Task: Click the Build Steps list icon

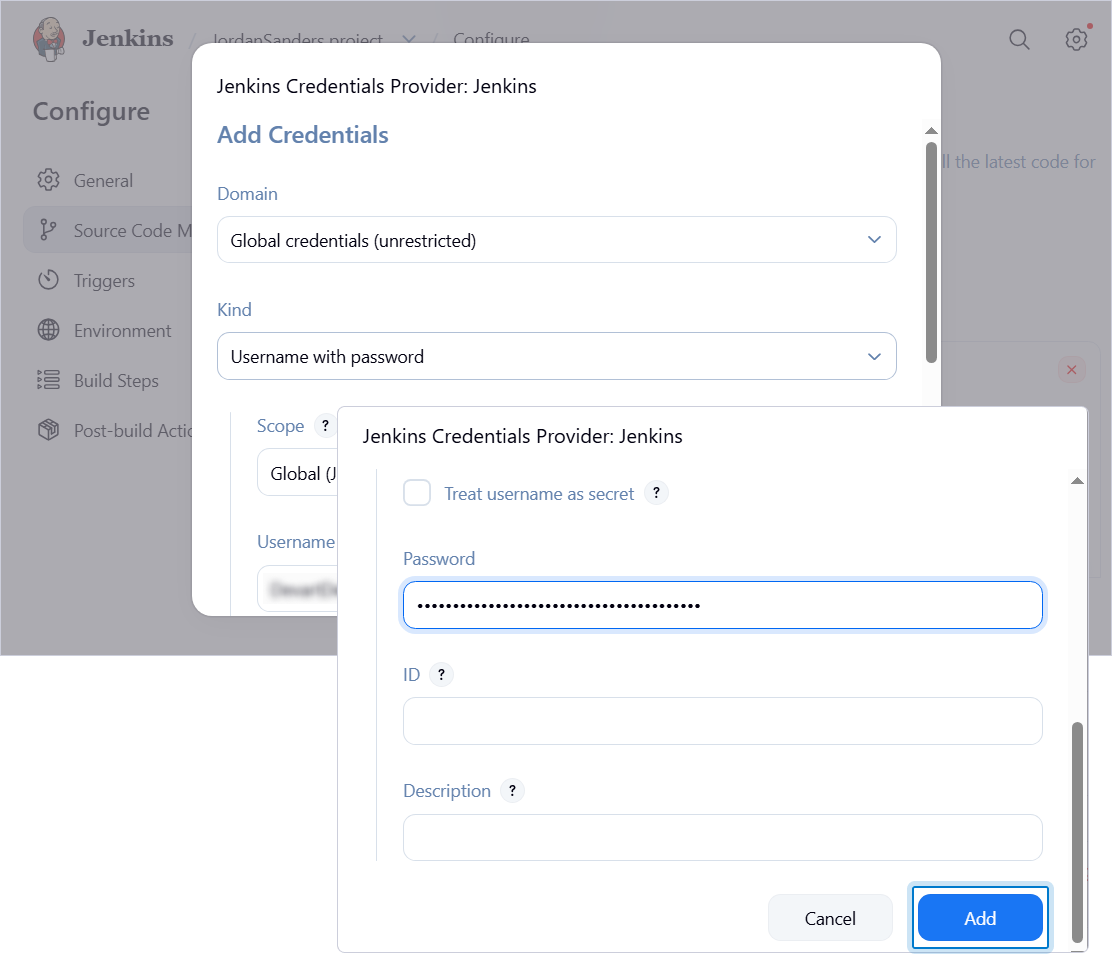Action: (x=48, y=380)
